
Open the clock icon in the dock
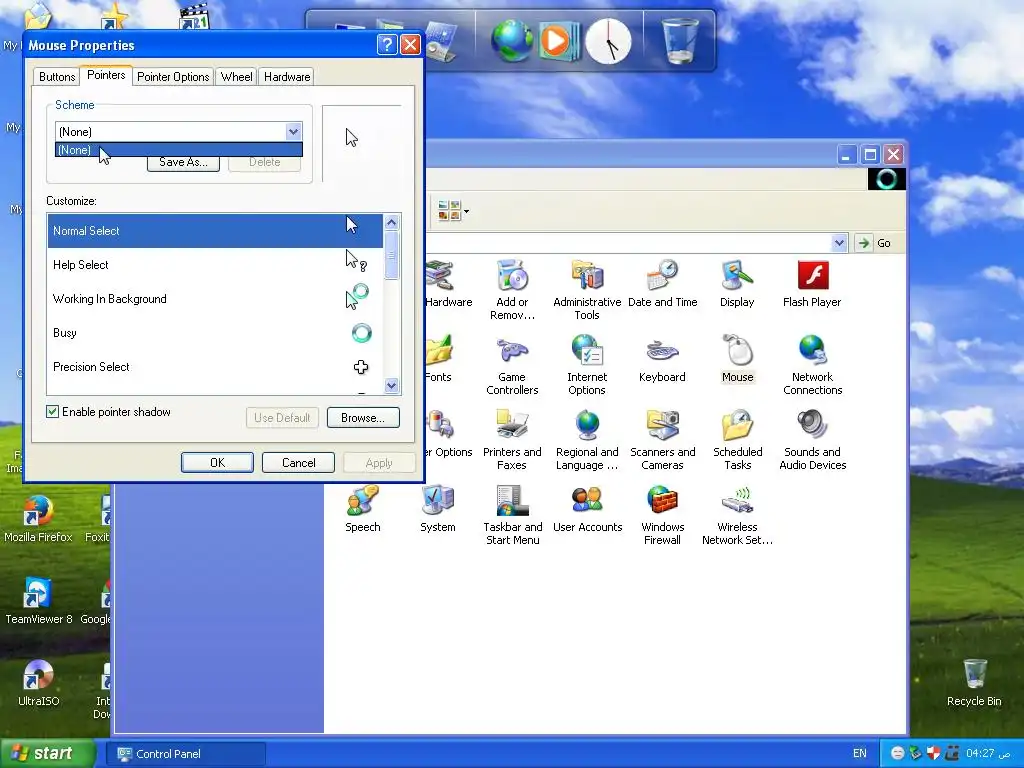[x=608, y=41]
